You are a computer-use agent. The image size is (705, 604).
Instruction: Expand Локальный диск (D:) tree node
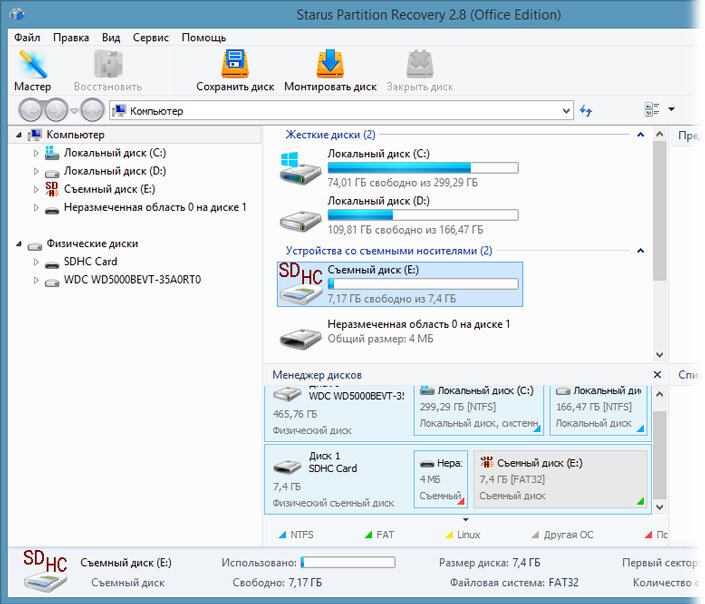click(36, 171)
